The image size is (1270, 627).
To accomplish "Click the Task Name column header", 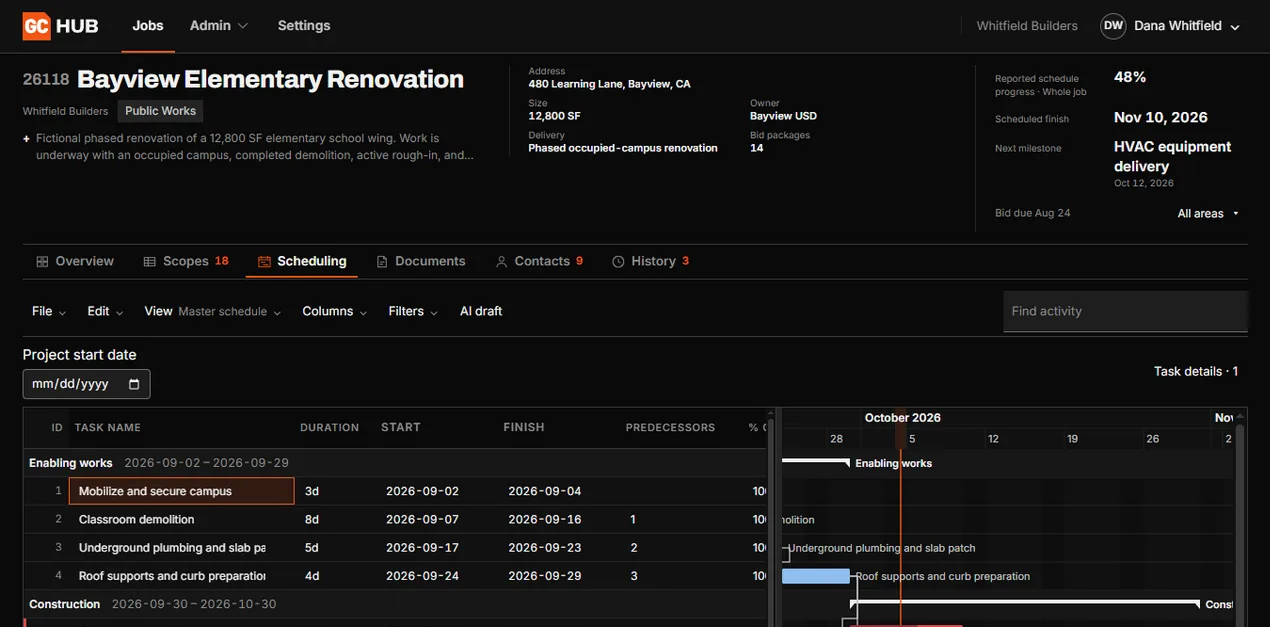I will point(108,427).
